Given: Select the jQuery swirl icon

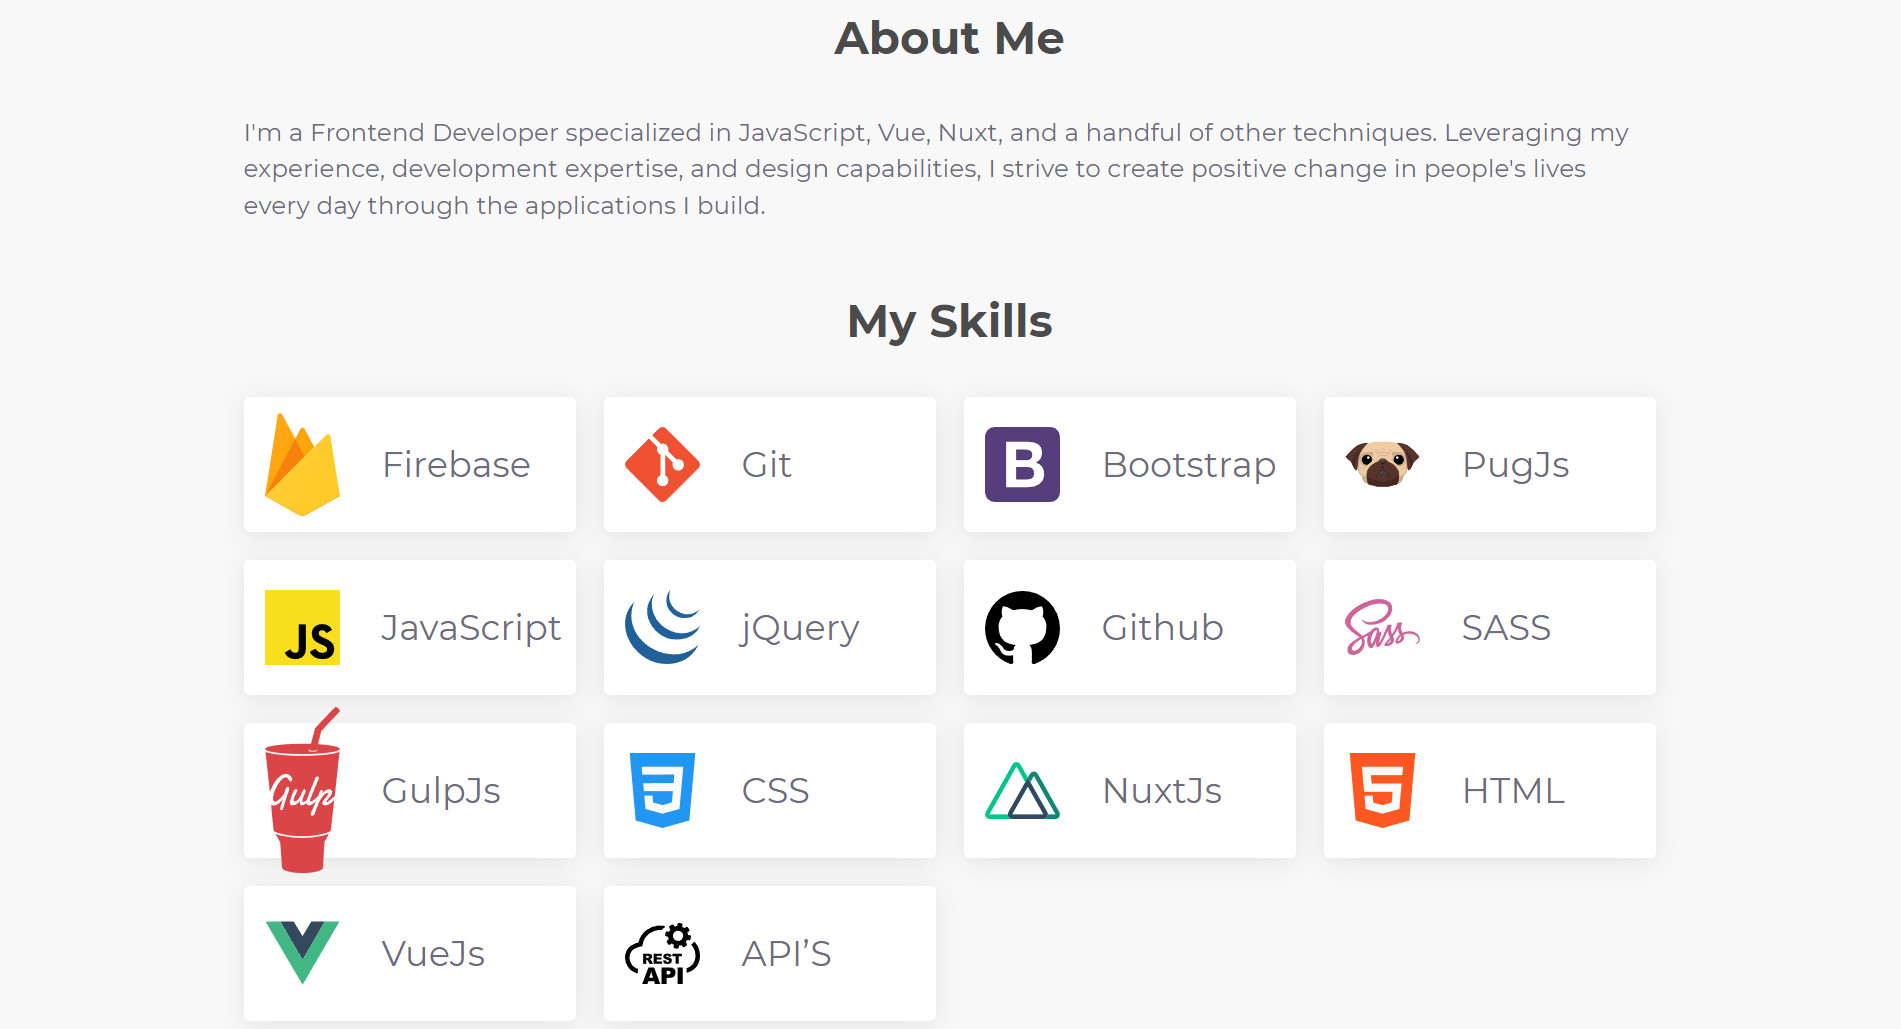Looking at the screenshot, I should (x=662, y=628).
